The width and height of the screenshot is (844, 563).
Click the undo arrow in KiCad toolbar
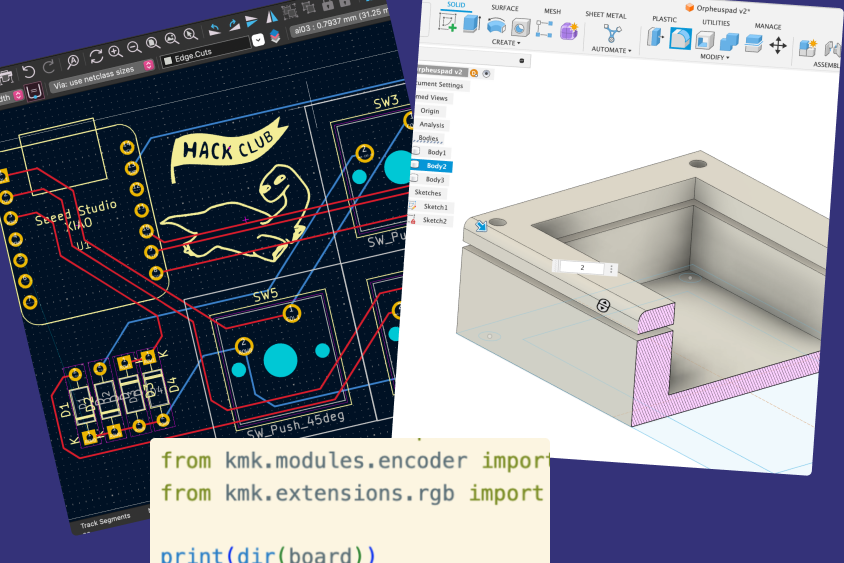(x=29, y=71)
